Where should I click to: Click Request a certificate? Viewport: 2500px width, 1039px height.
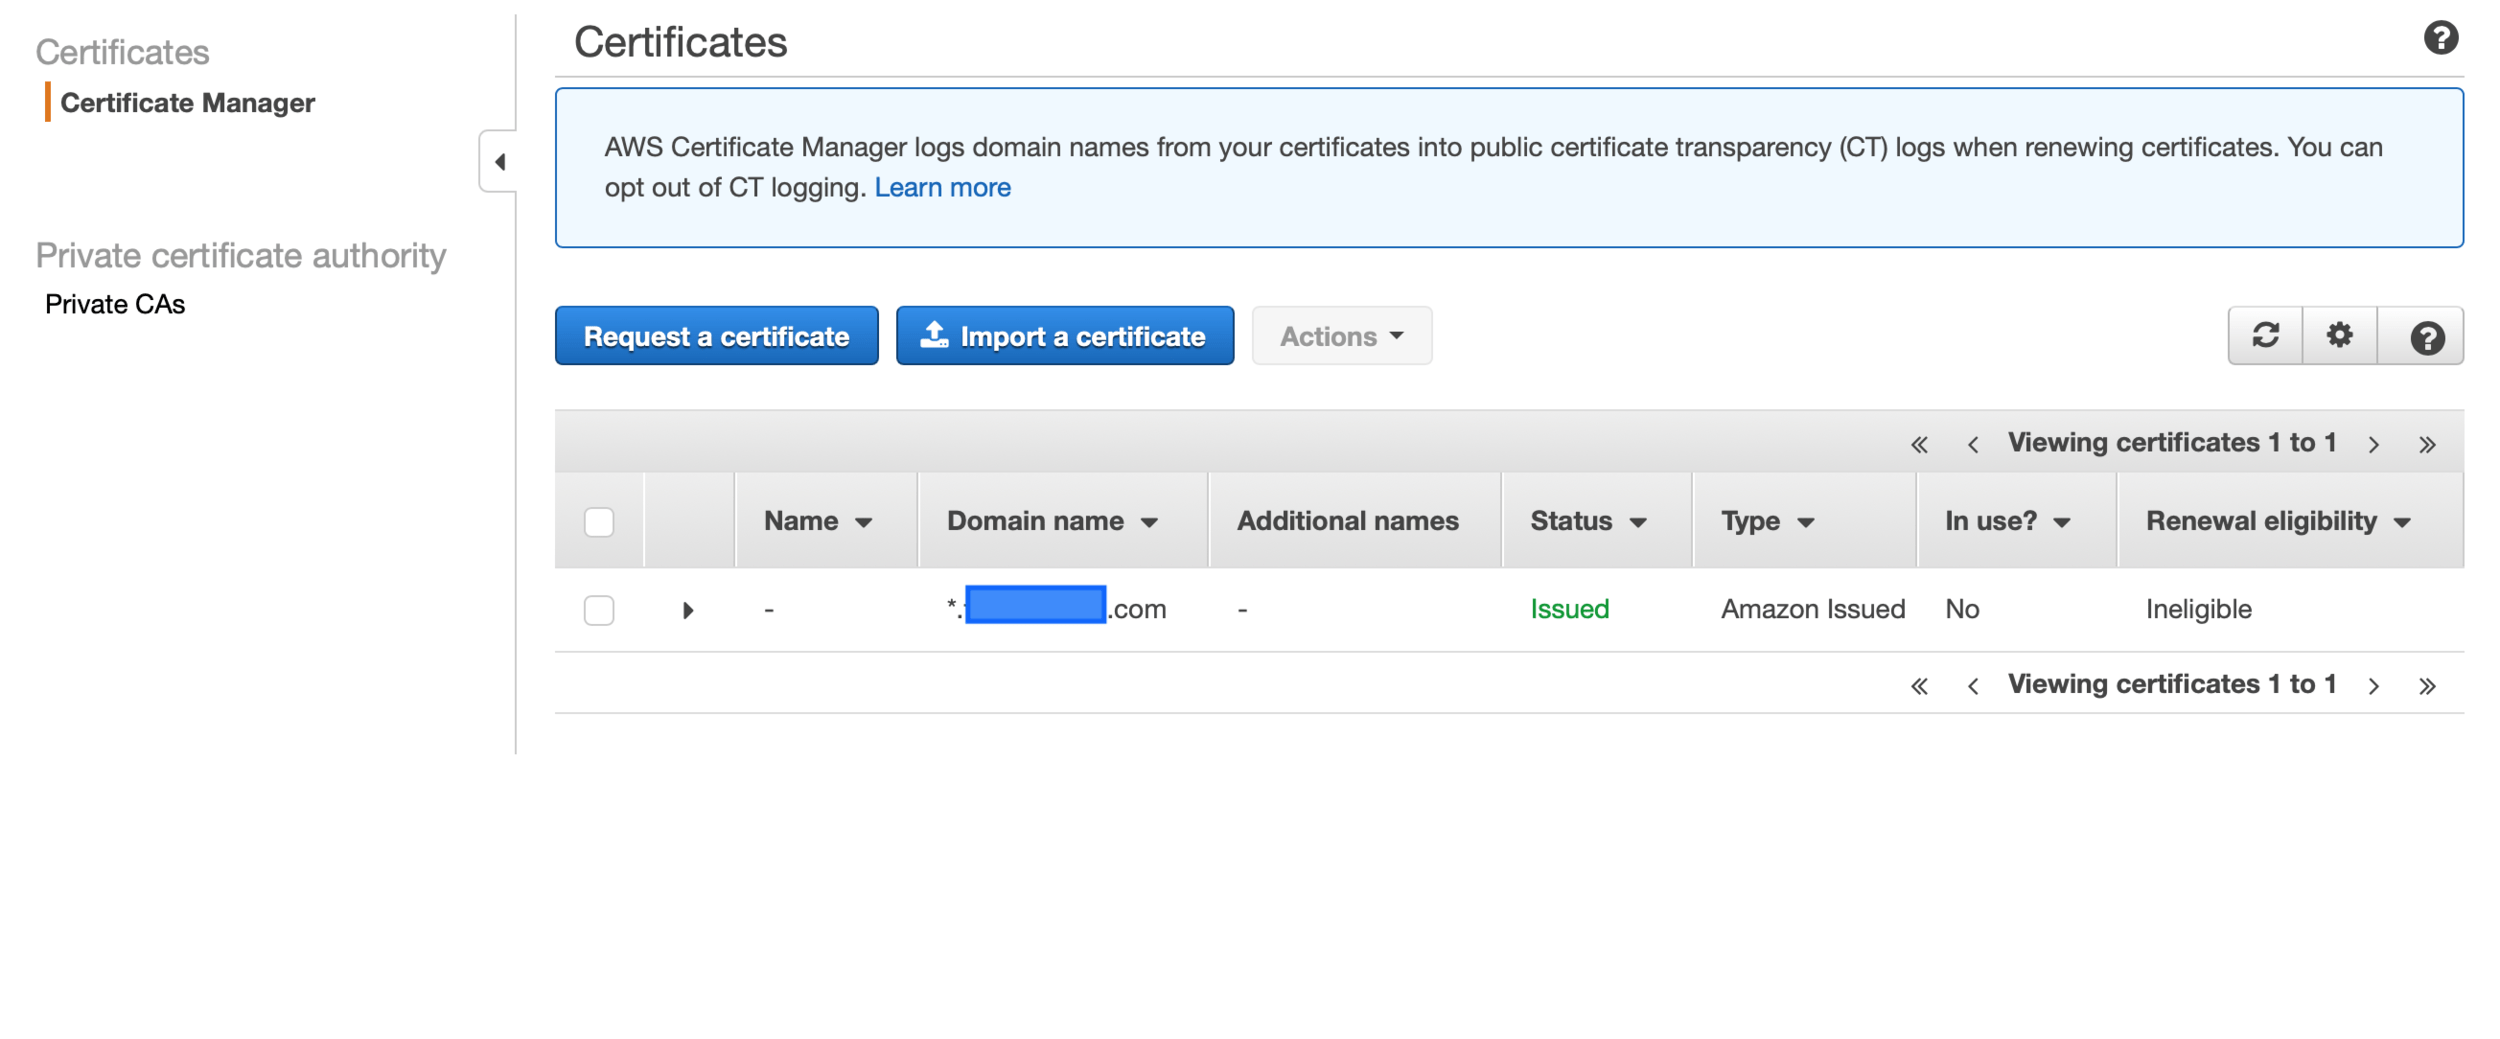click(x=716, y=336)
